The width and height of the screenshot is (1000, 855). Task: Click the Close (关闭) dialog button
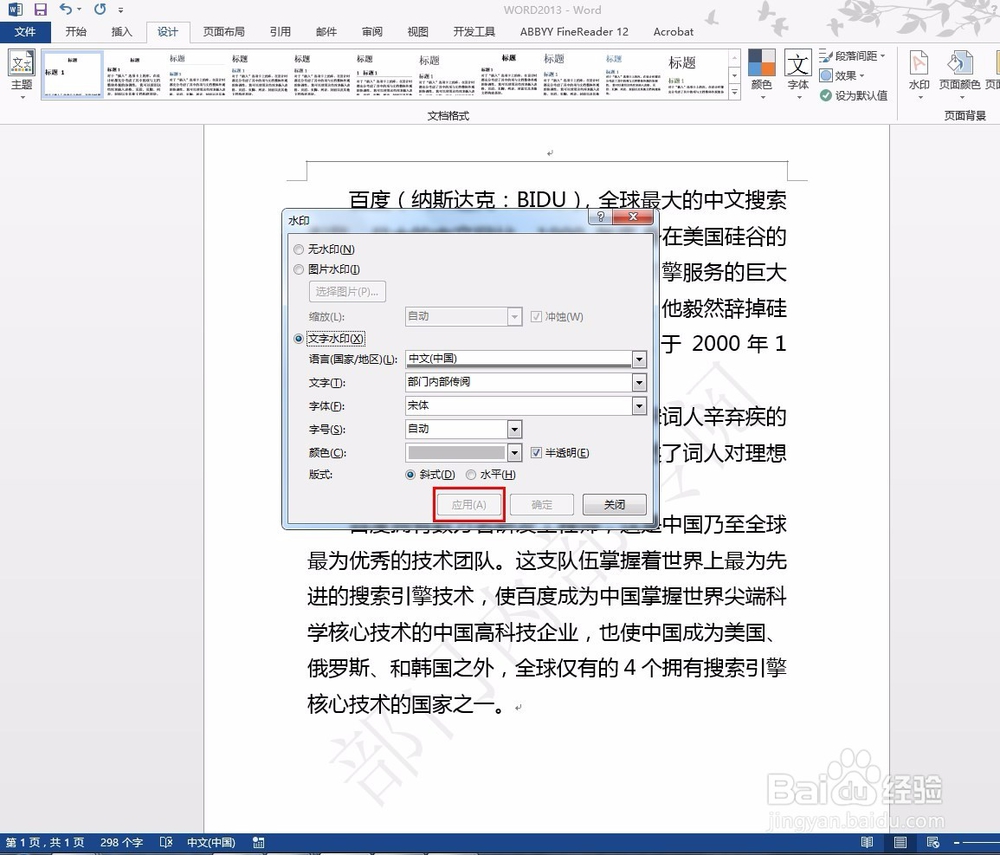point(615,505)
